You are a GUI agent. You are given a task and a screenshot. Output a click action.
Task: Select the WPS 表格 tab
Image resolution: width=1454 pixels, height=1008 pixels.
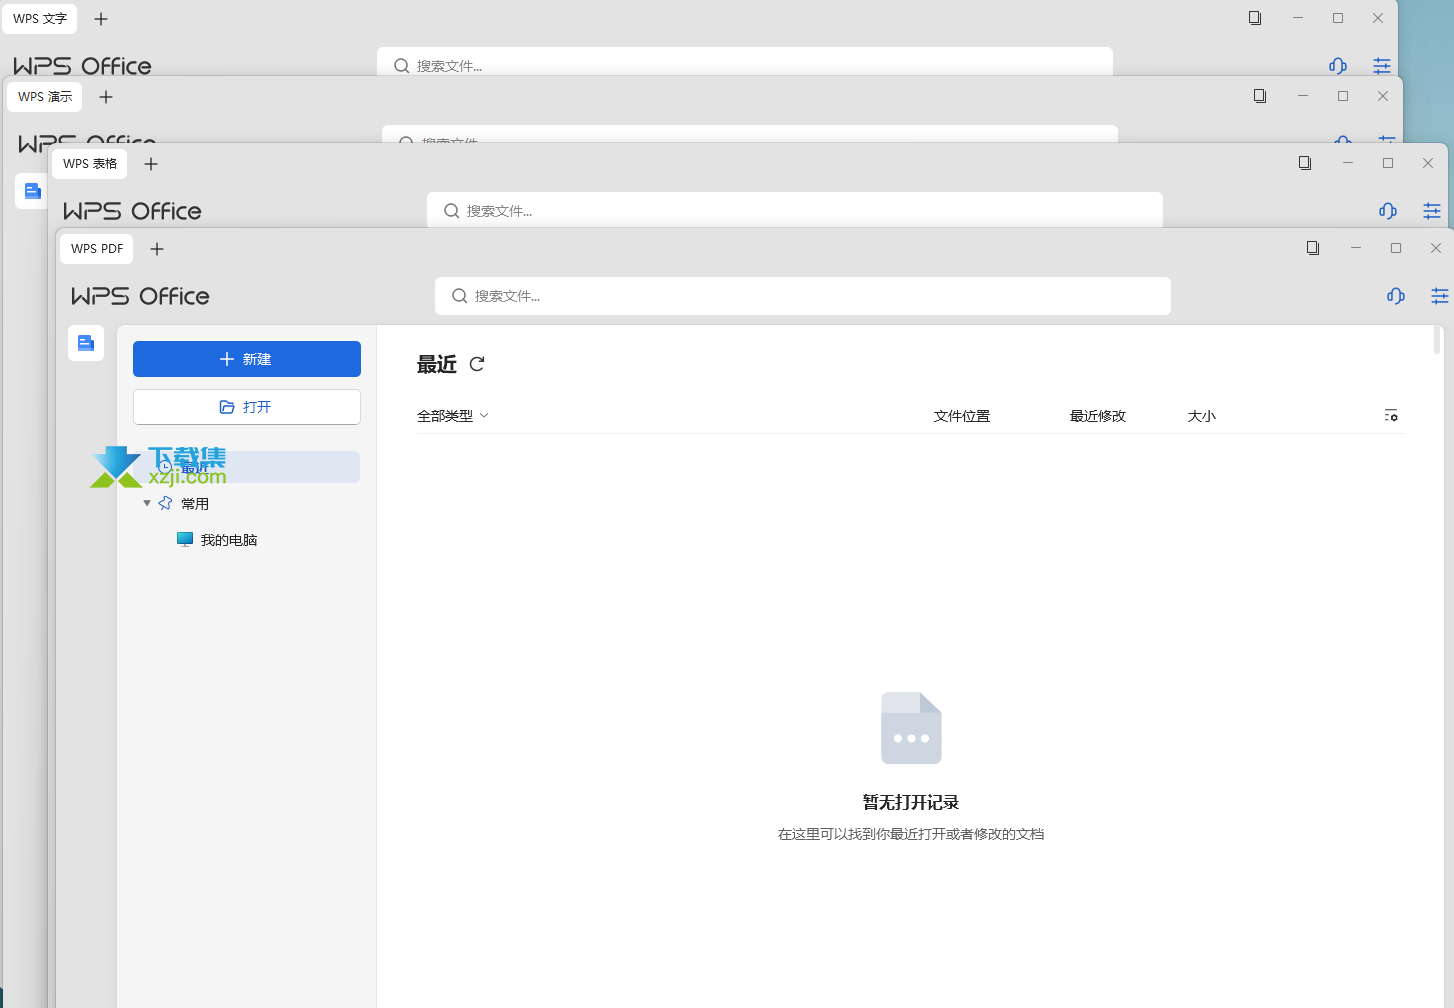pyautogui.click(x=90, y=164)
